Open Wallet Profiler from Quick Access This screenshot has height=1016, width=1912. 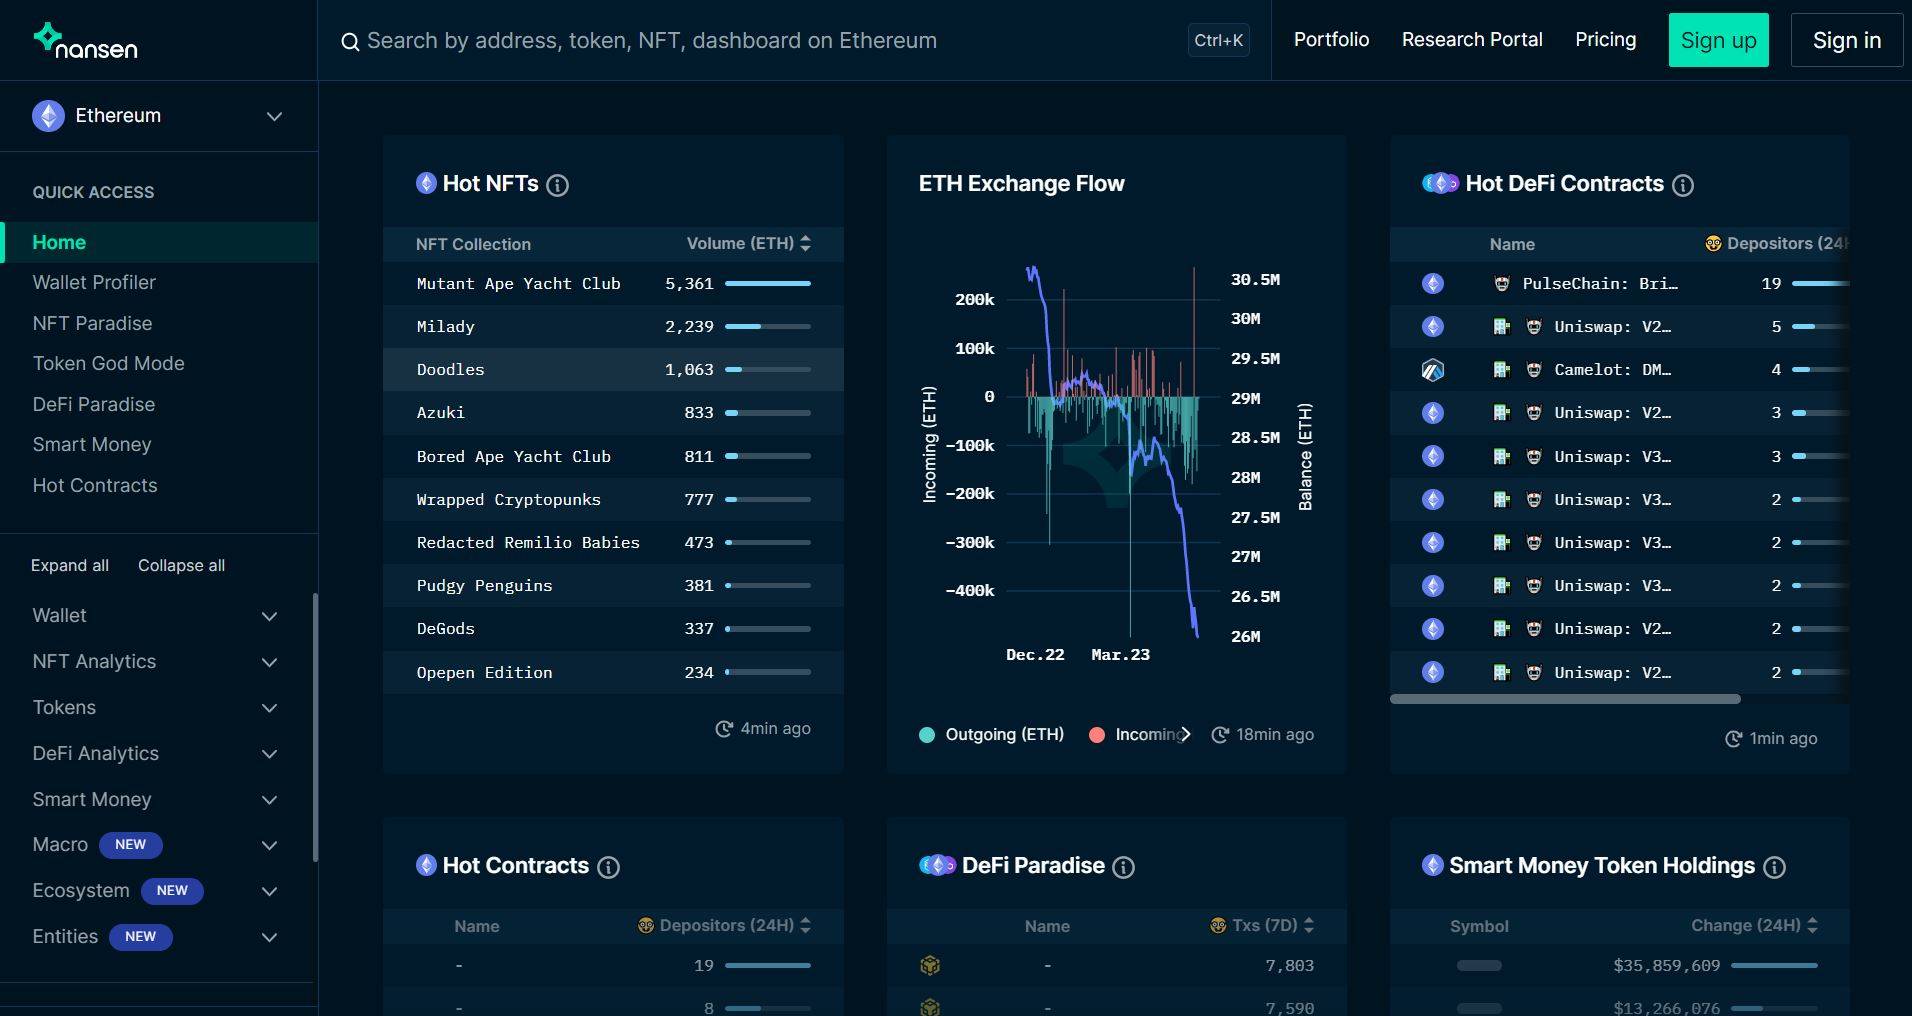[x=94, y=283]
